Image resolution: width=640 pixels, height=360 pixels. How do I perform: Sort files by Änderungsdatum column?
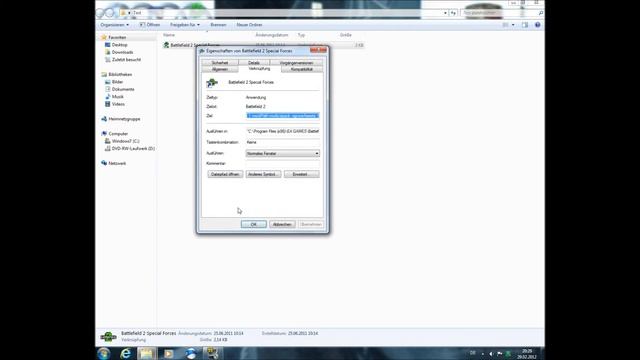[x=271, y=35]
